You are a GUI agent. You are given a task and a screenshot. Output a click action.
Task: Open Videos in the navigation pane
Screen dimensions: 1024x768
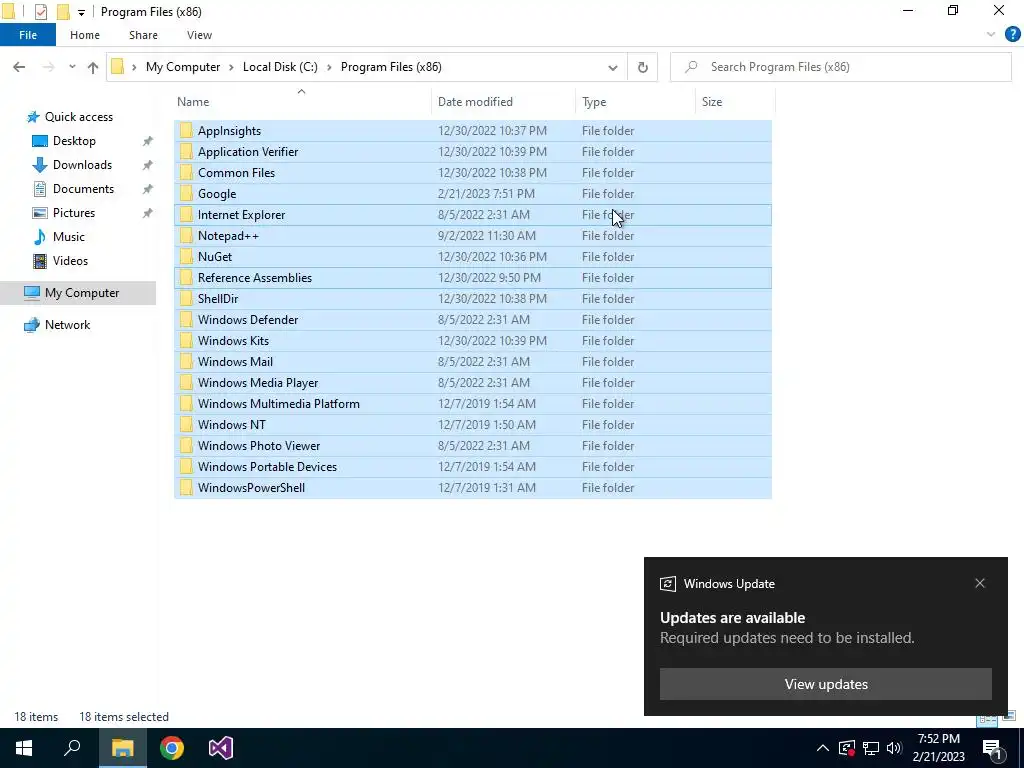[70, 261]
